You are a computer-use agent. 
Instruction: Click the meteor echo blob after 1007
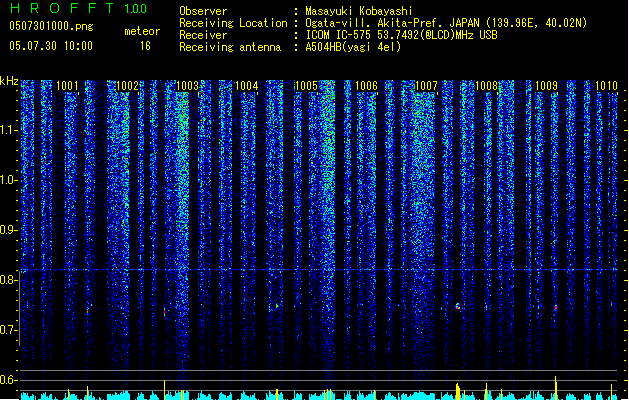(x=457, y=306)
